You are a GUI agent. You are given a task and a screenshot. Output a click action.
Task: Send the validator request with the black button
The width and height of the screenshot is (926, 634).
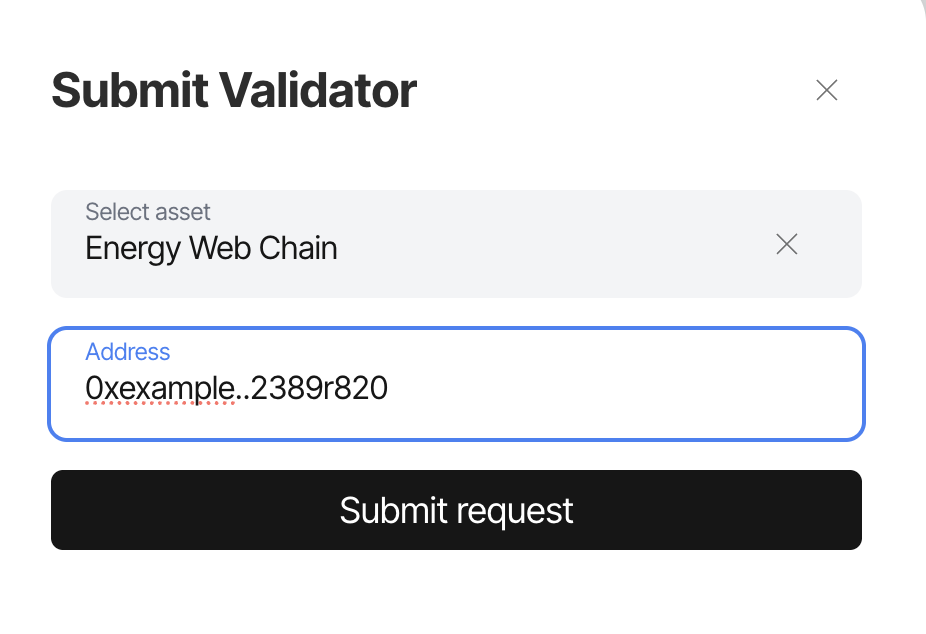point(456,510)
